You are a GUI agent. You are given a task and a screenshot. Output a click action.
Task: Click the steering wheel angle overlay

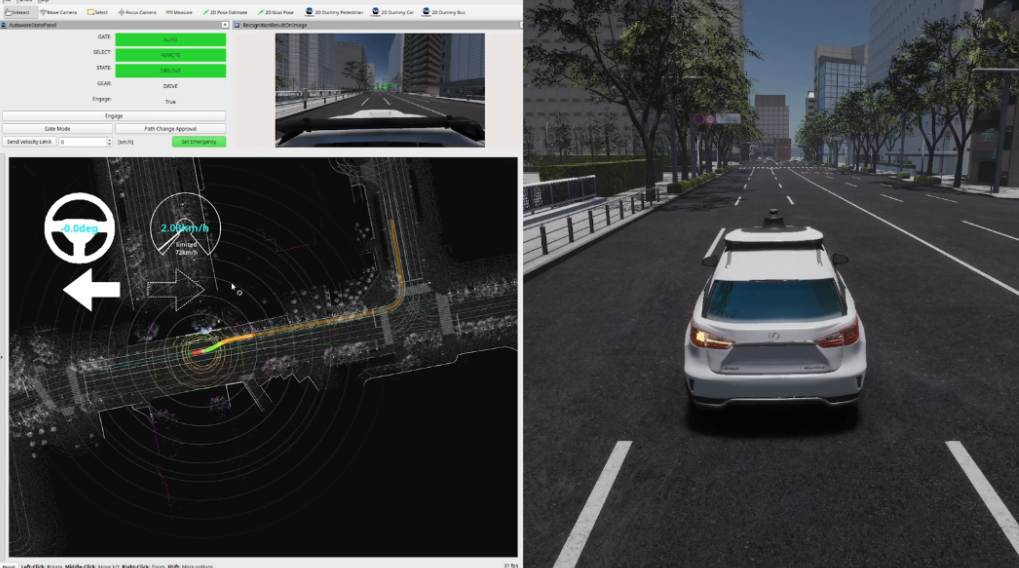pyautogui.click(x=79, y=228)
